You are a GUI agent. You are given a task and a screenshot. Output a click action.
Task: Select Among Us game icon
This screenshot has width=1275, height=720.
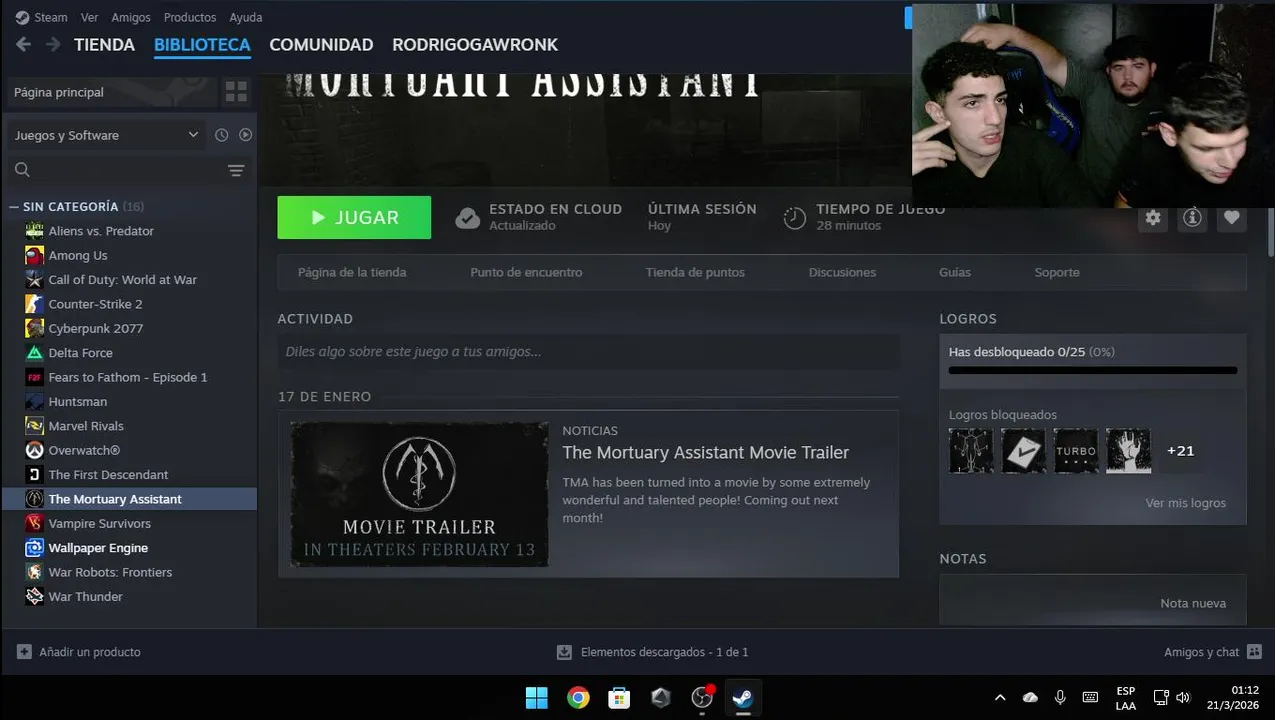coord(34,255)
